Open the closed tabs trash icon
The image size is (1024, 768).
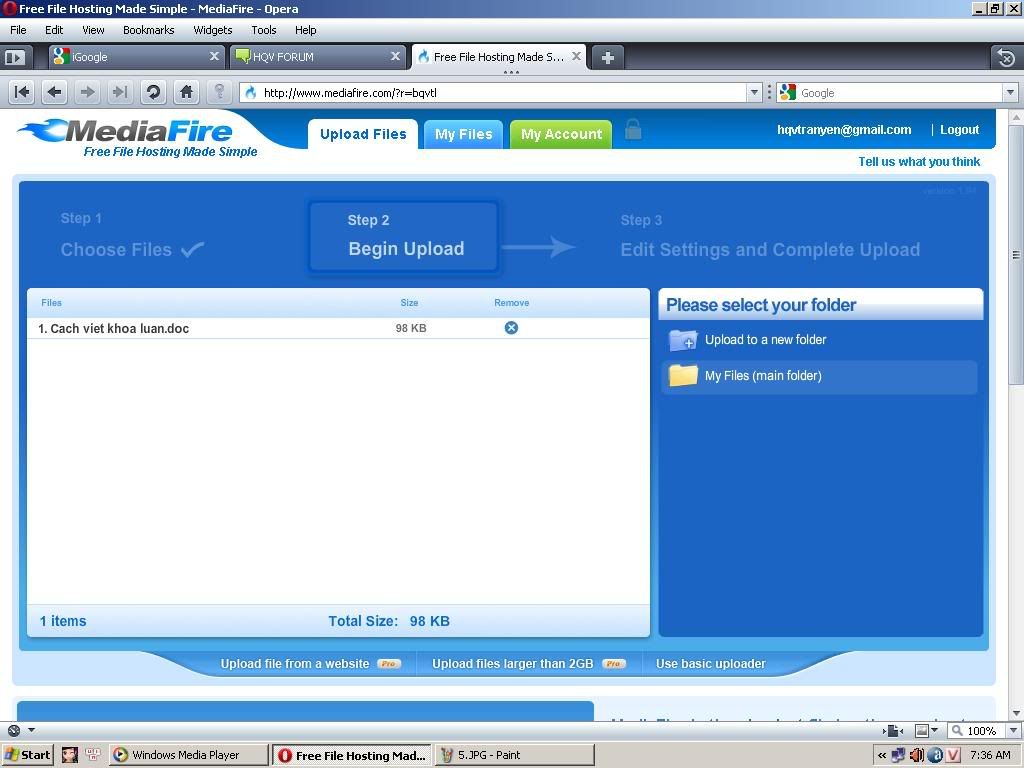coord(1006,57)
